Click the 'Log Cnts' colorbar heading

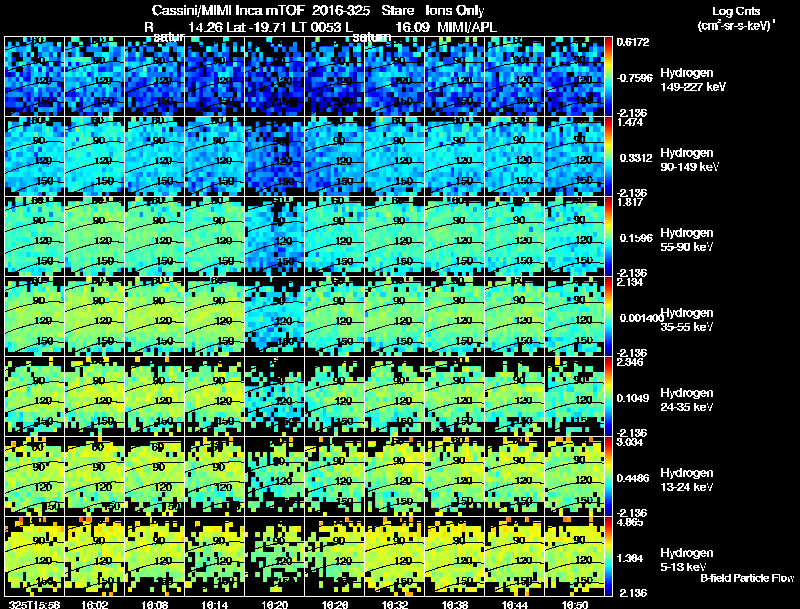tap(736, 11)
